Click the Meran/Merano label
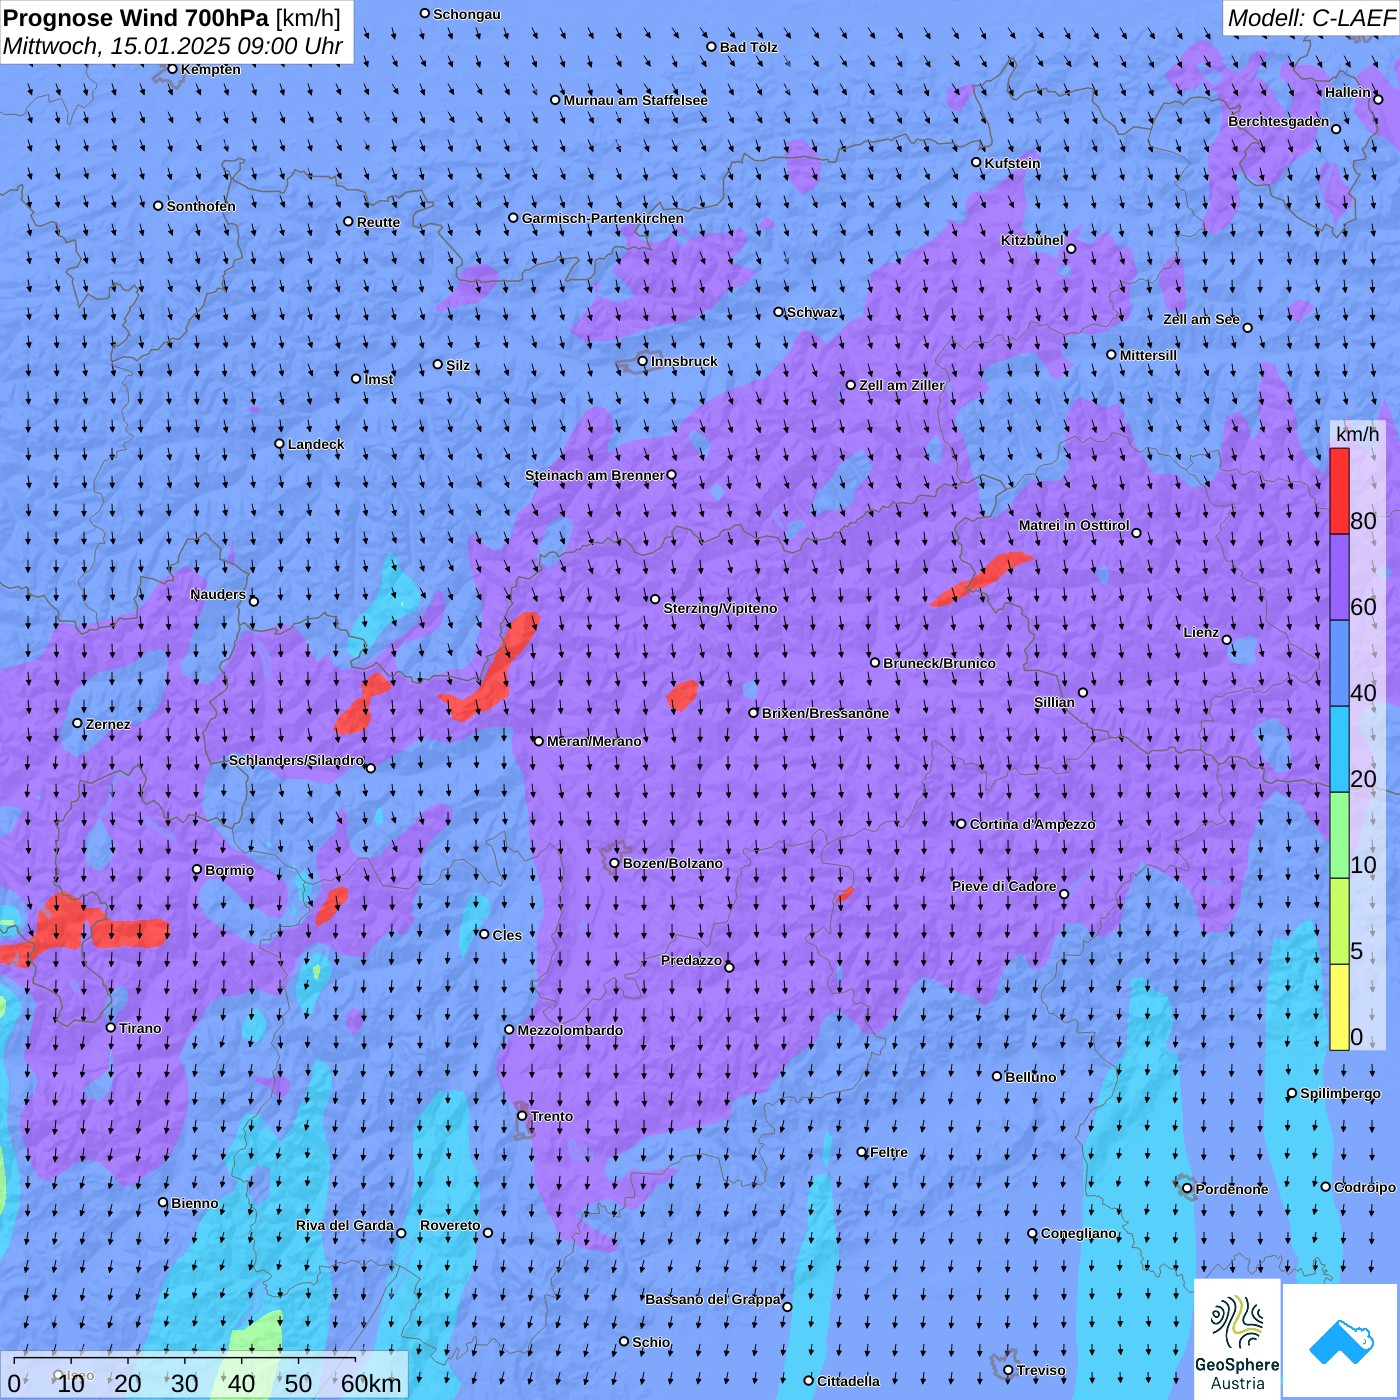Image resolution: width=1400 pixels, height=1400 pixels. [x=594, y=741]
